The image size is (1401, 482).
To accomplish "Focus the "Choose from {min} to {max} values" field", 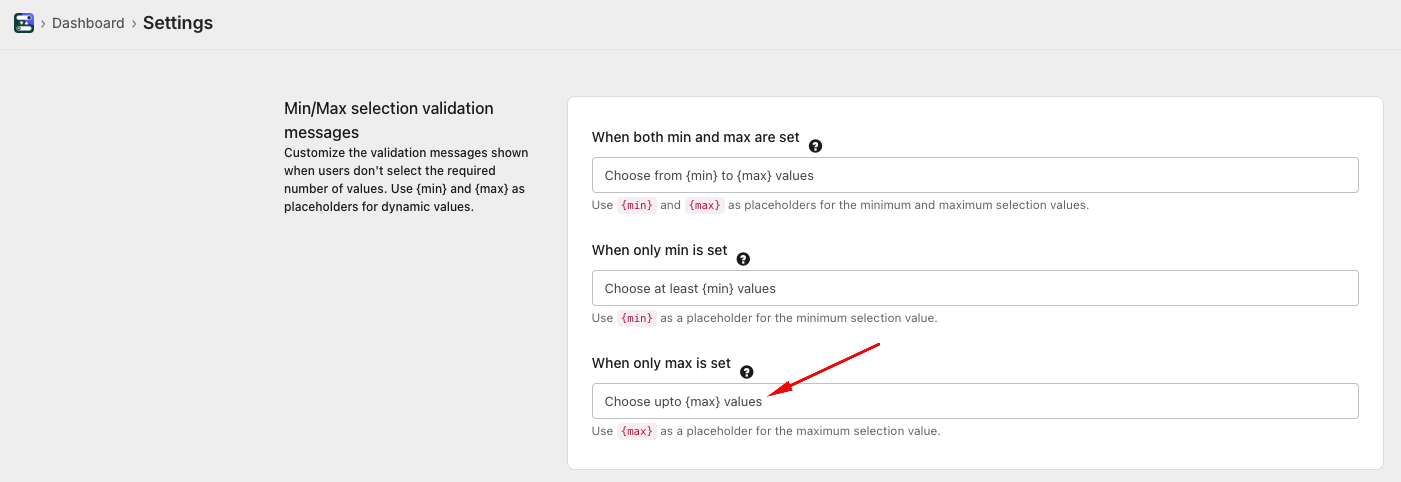I will pos(974,175).
